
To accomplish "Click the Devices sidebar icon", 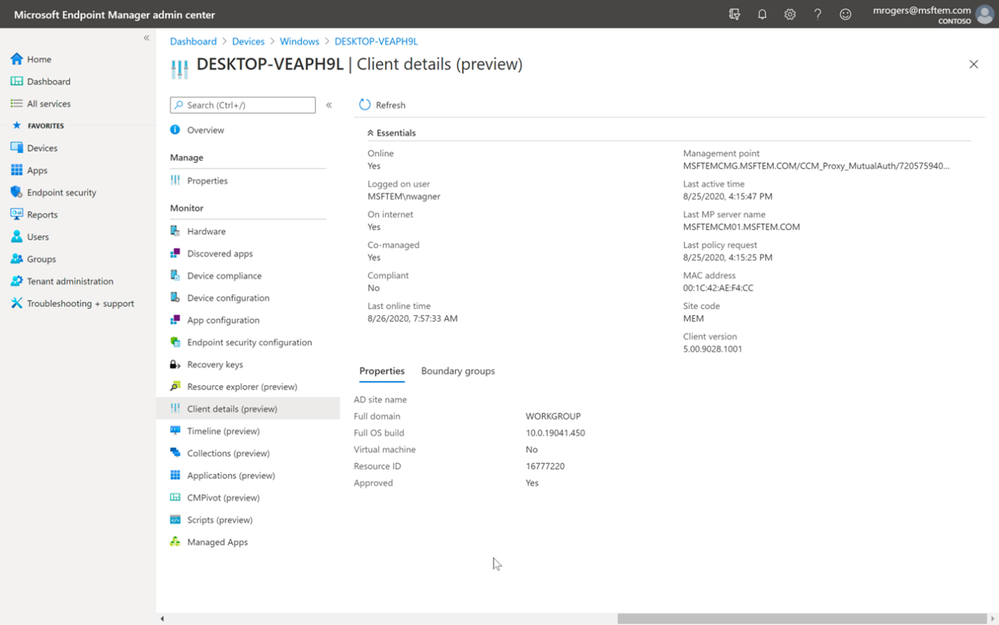I will click(17, 147).
